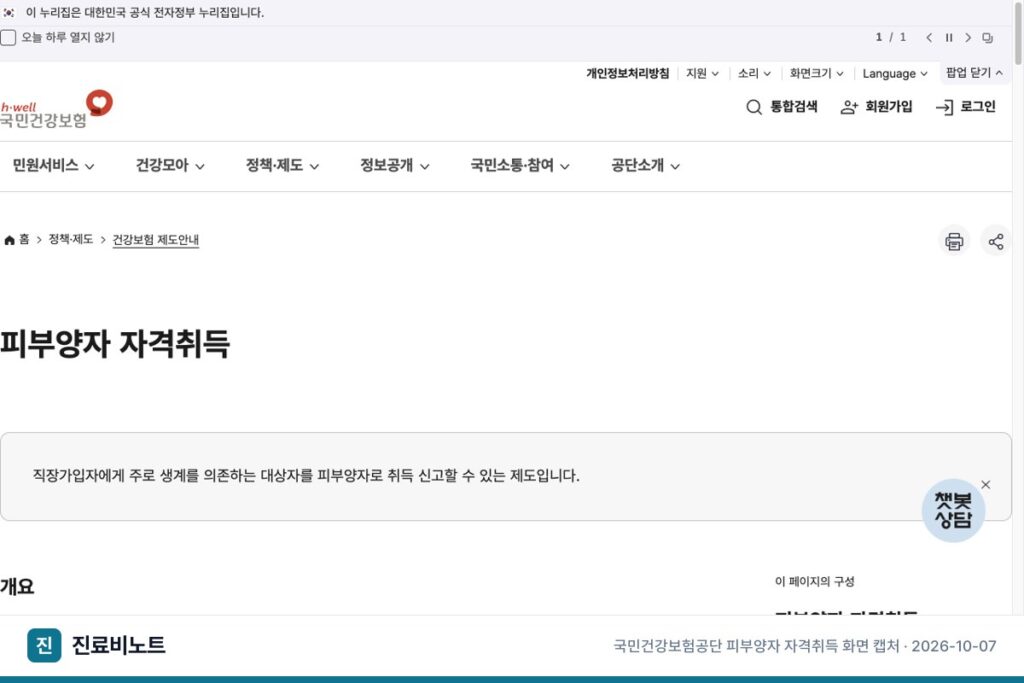Open the 정책·제도 main menu
Viewport: 1024px width, 683px height.
pos(282,165)
